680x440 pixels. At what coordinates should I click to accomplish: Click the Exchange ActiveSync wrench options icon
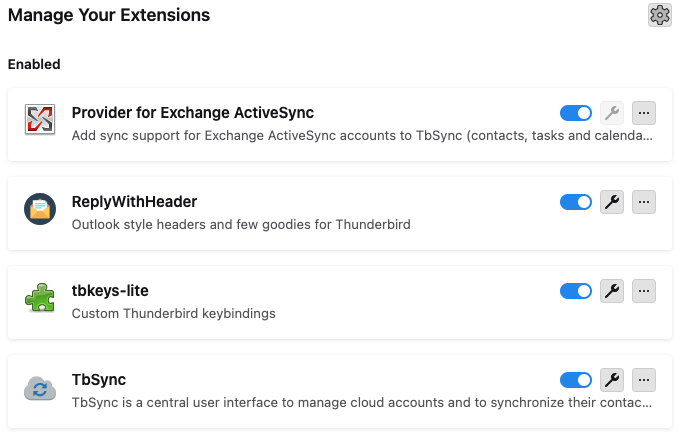[611, 113]
